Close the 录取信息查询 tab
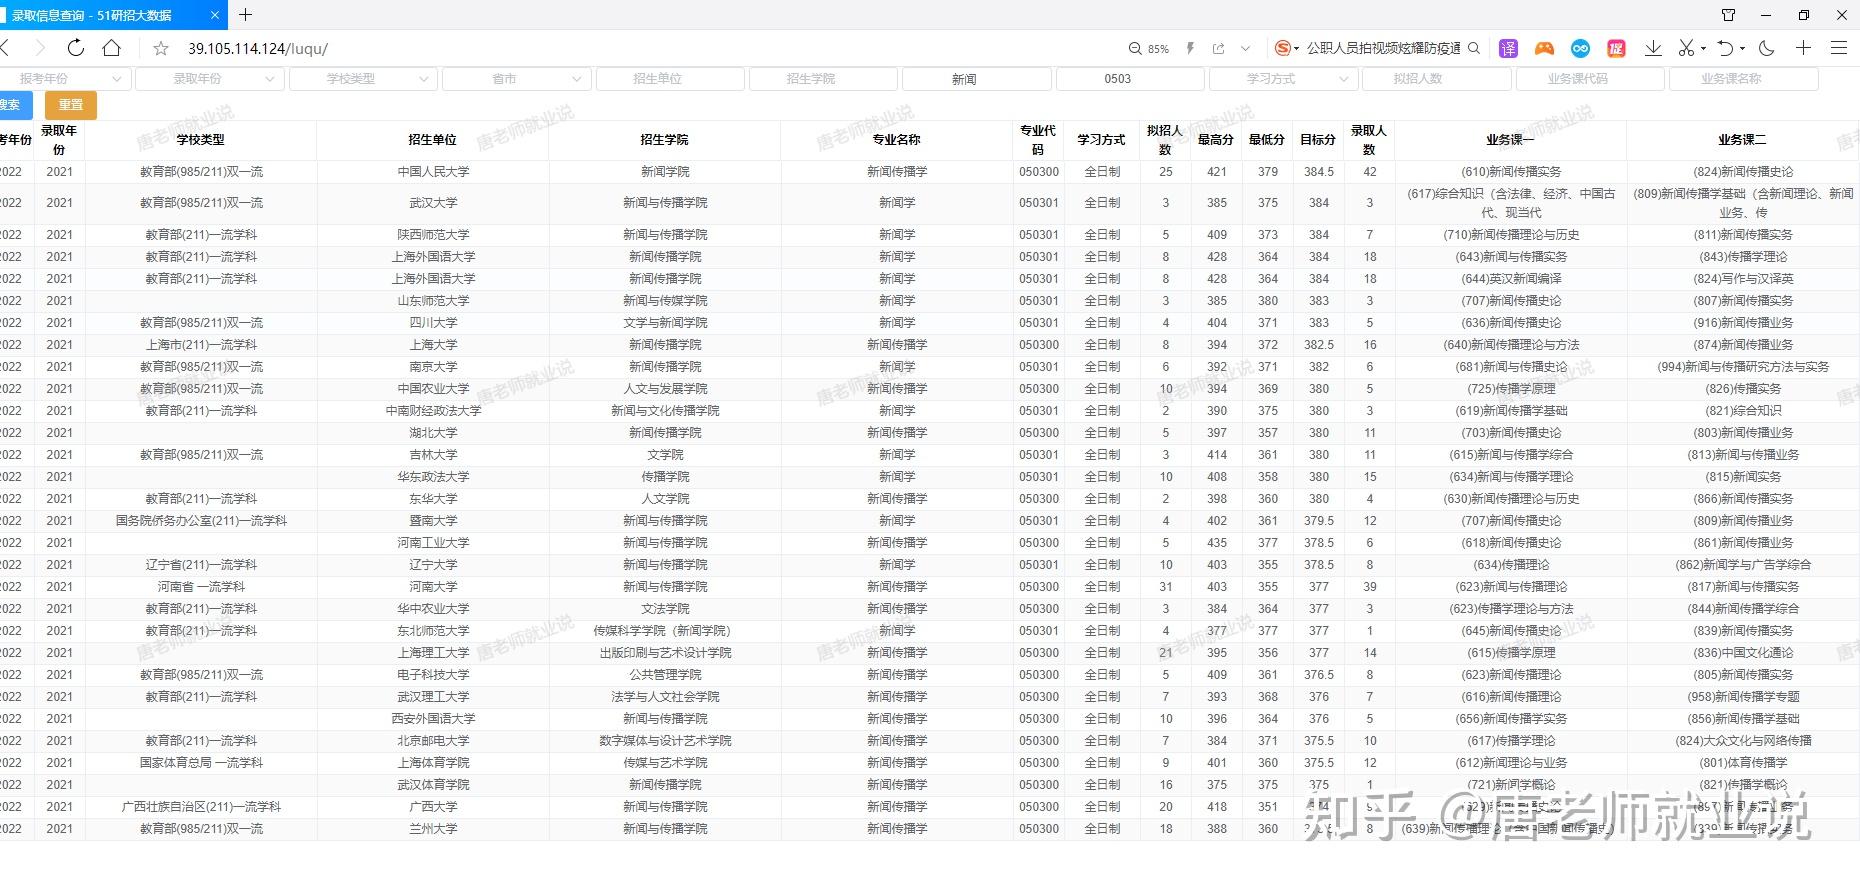1860x891 pixels. coord(214,15)
